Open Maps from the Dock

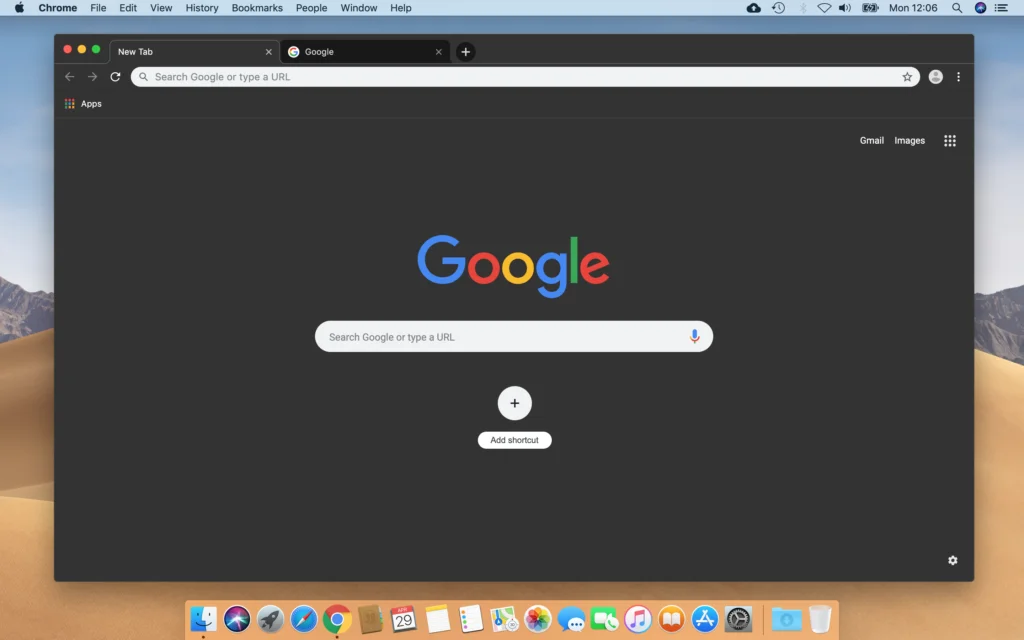tap(504, 618)
